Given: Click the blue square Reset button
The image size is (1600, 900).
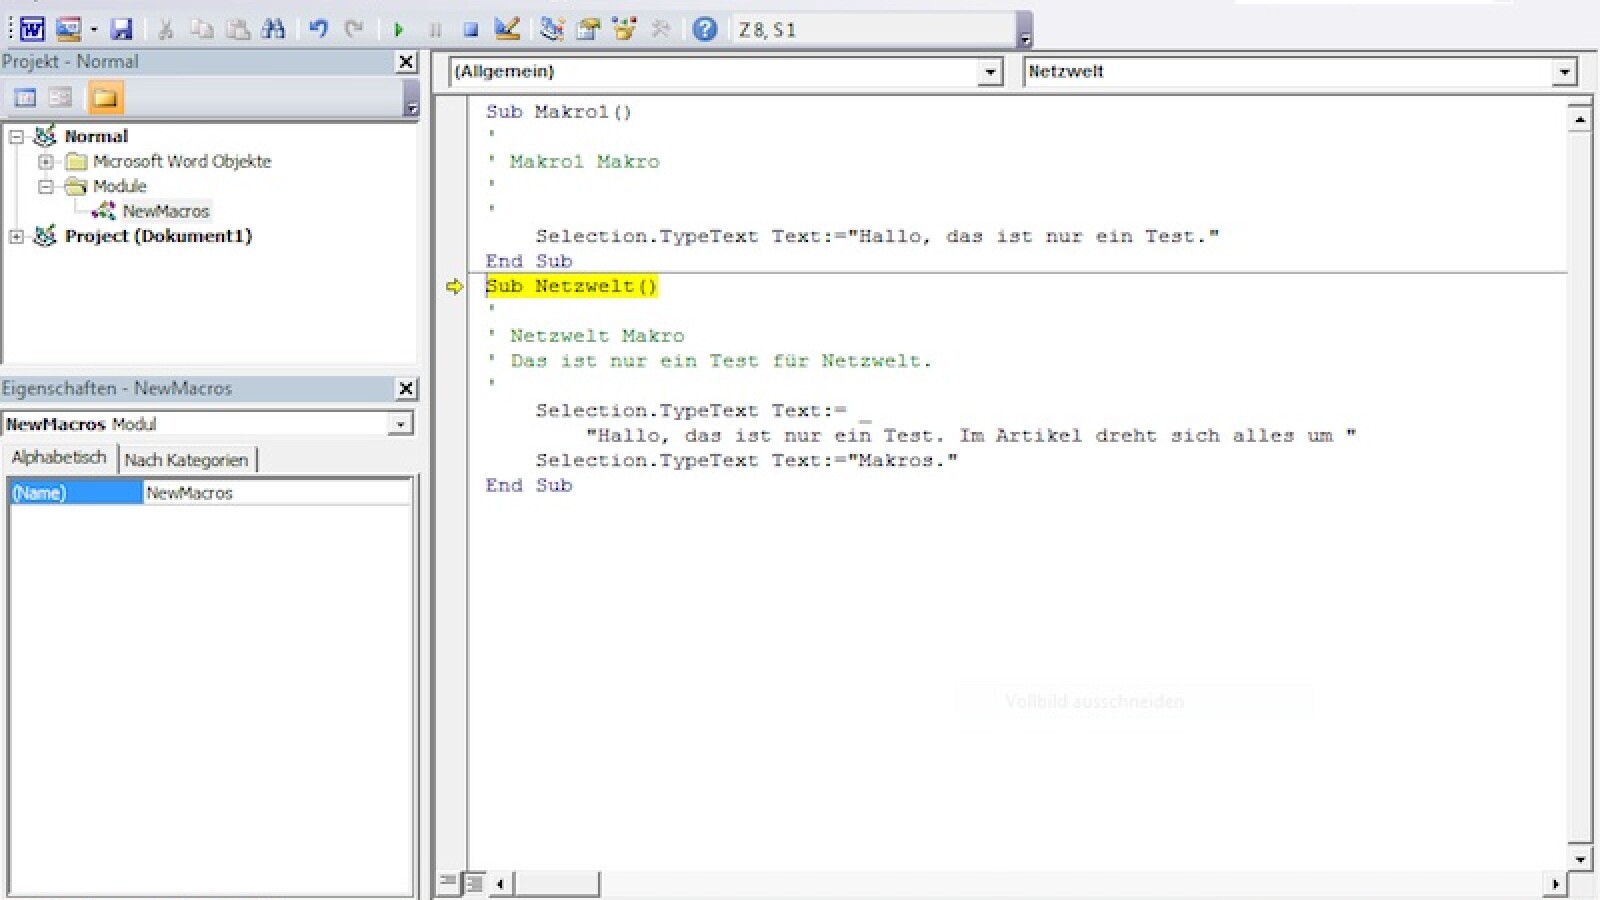Looking at the screenshot, I should (470, 30).
